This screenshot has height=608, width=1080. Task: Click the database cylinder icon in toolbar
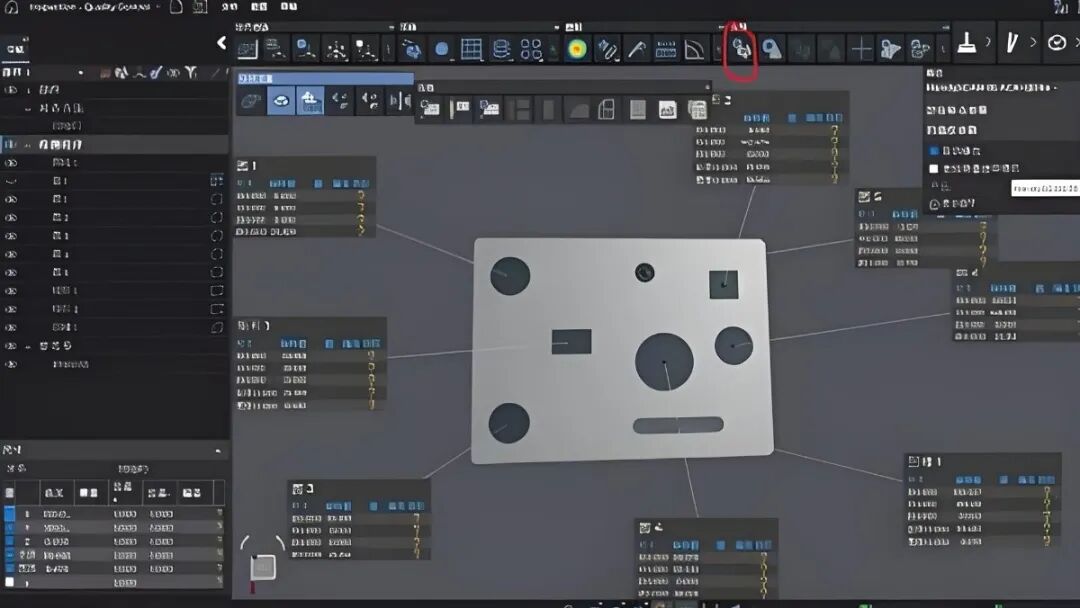[502, 48]
